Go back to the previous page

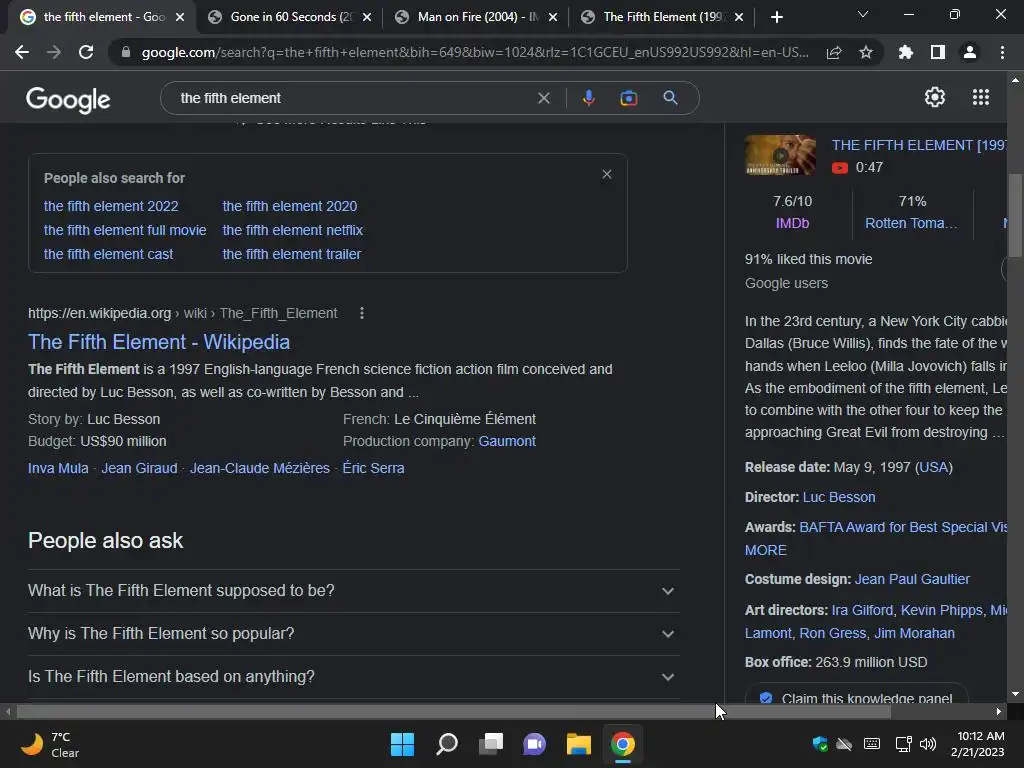22,52
